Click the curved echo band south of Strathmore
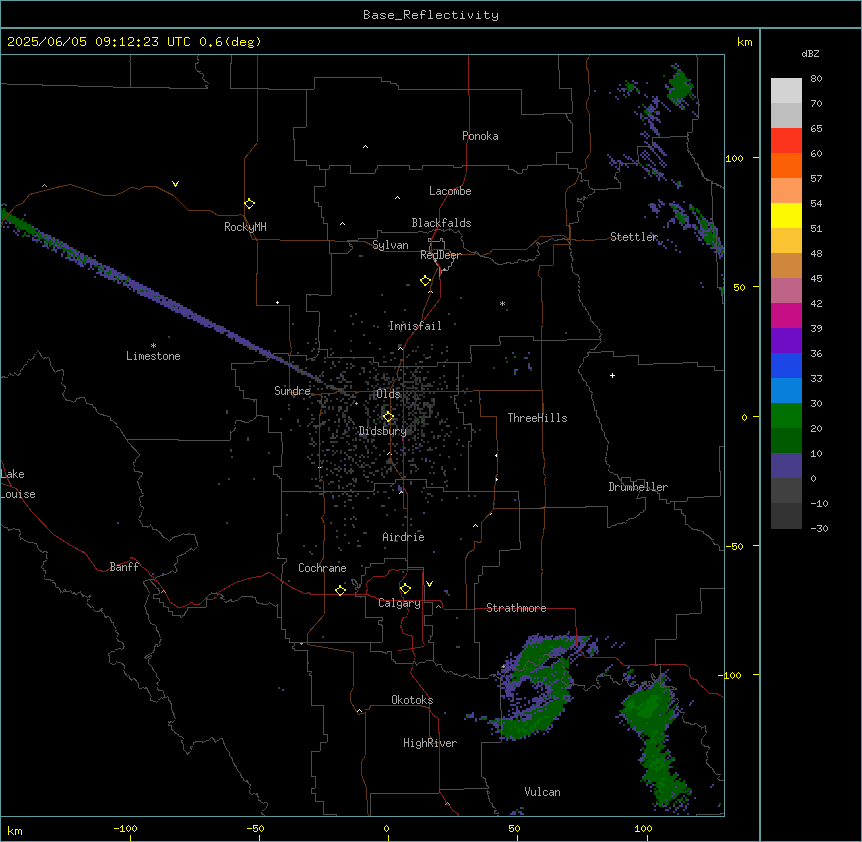This screenshot has width=862, height=842. [541, 687]
